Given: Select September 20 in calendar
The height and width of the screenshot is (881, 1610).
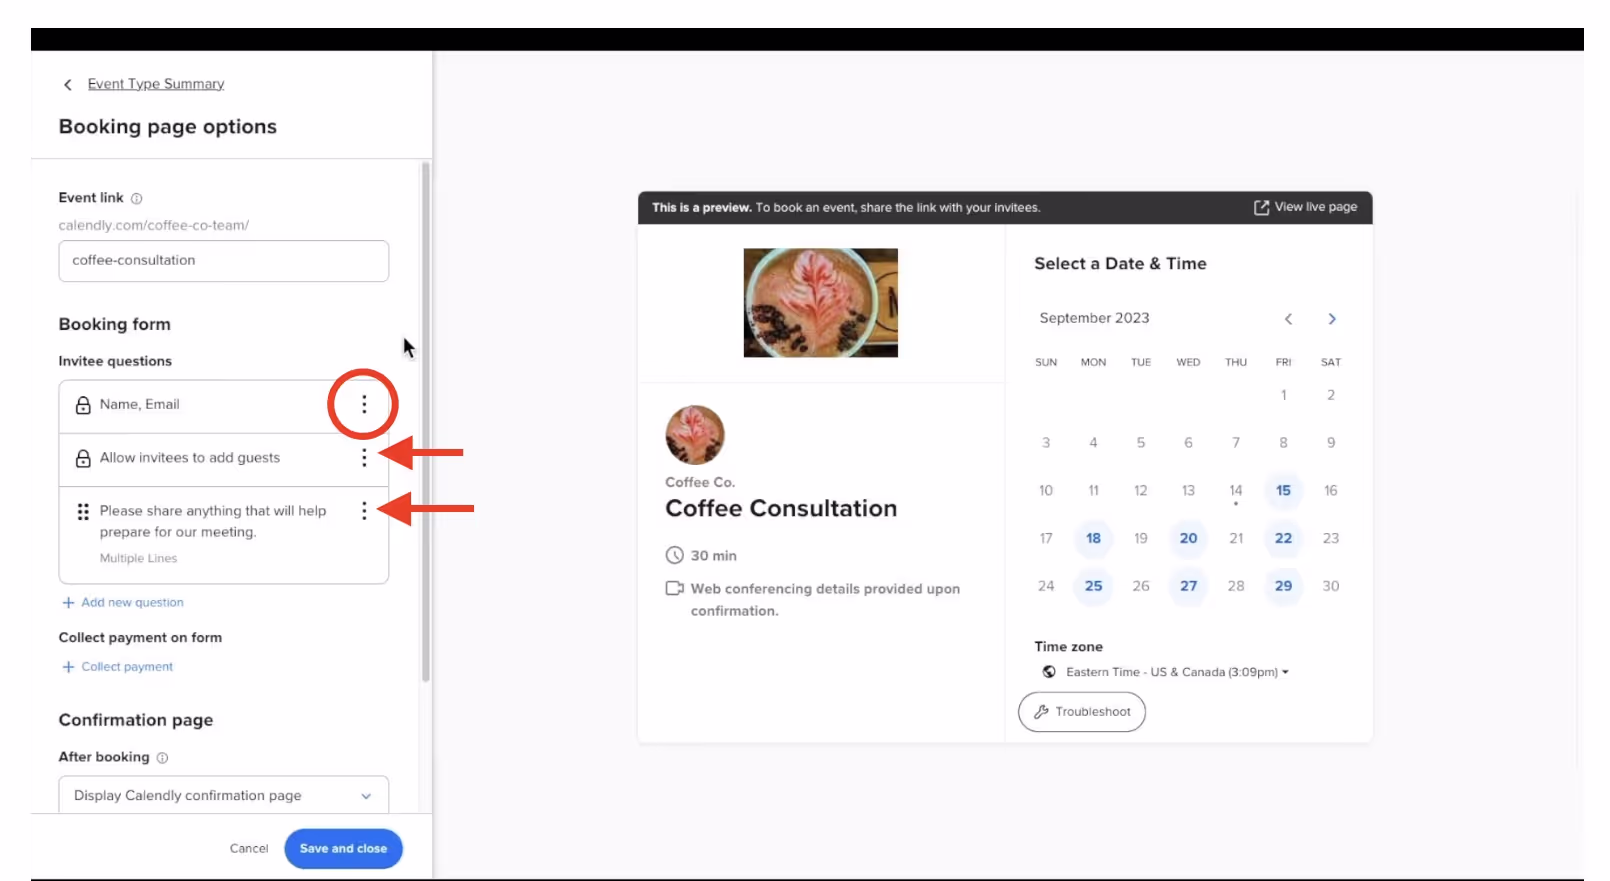Looking at the screenshot, I should click(x=1188, y=538).
